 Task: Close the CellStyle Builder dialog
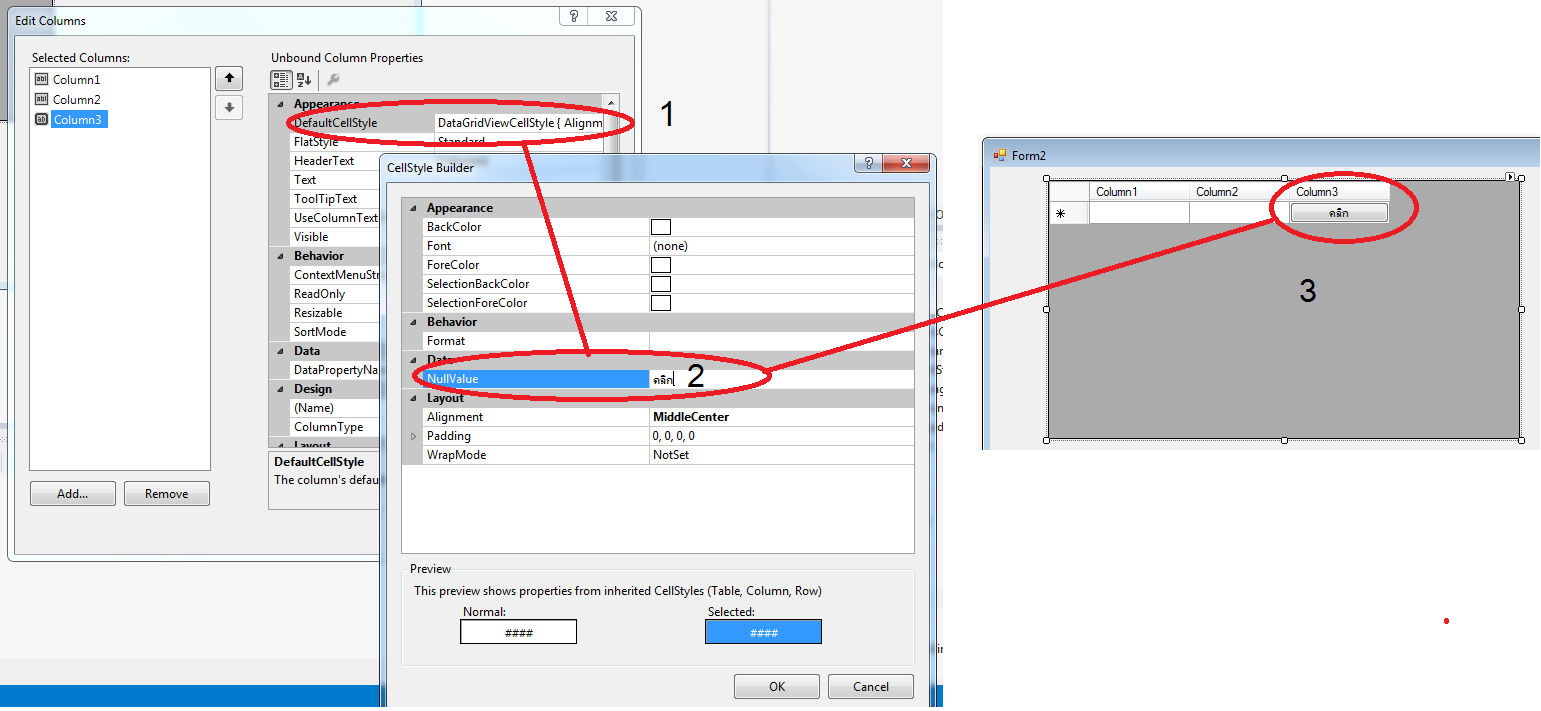(907, 163)
